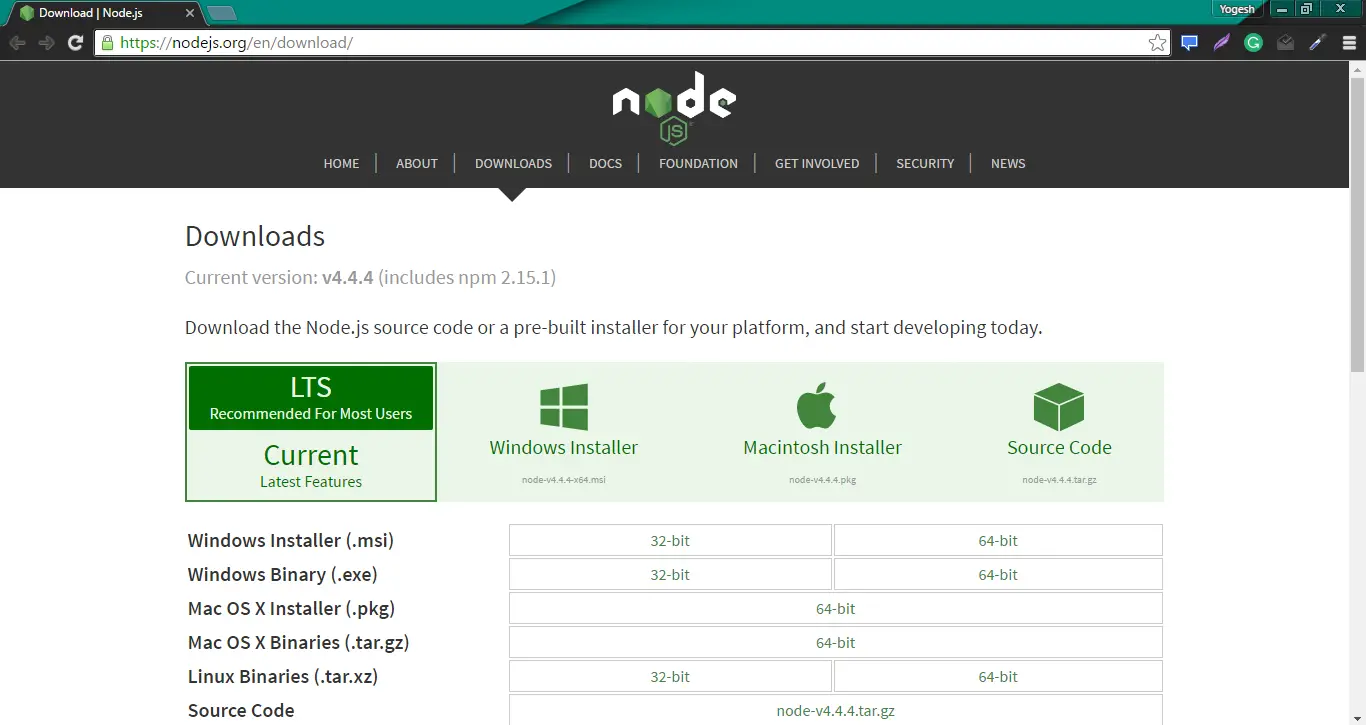The height and width of the screenshot is (725, 1366).
Task: Click the Downloads page heading
Action: point(255,236)
